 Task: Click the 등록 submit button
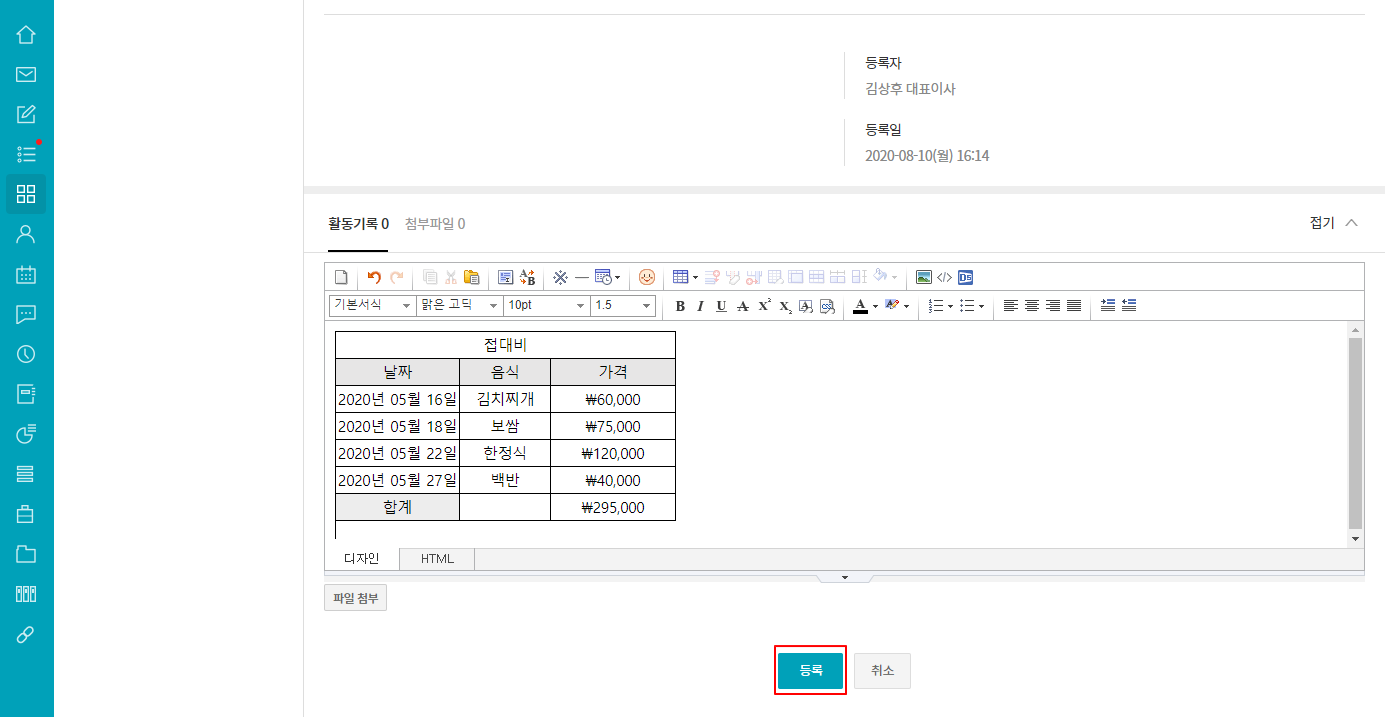[x=811, y=670]
